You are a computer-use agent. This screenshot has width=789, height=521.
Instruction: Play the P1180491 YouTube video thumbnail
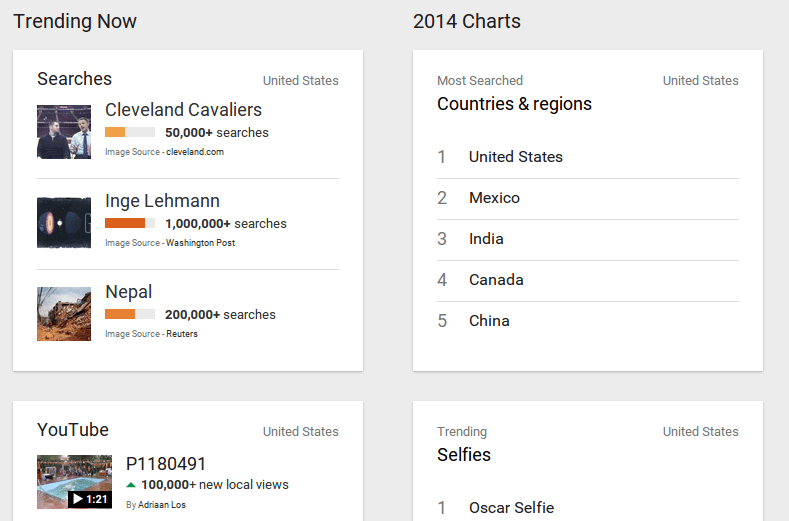coord(74,482)
